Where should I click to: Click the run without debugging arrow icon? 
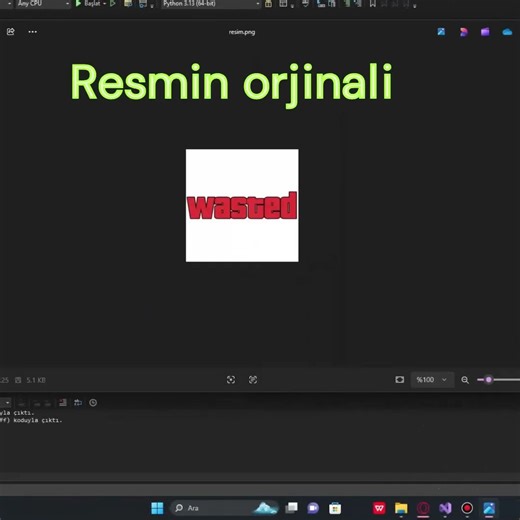(113, 3)
